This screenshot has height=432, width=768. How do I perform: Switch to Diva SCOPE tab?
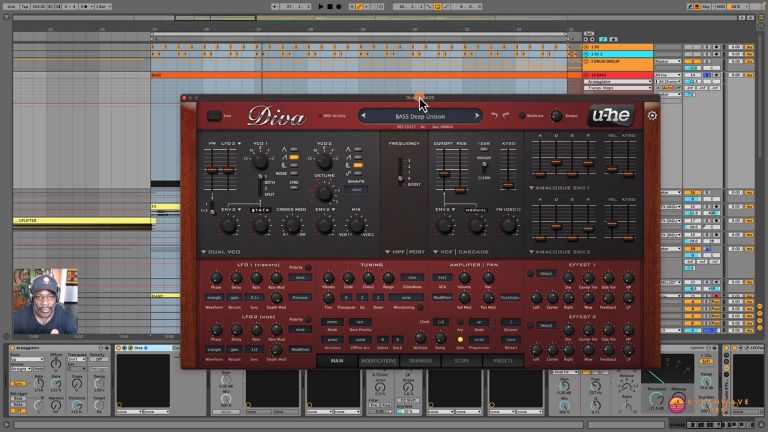(x=461, y=361)
